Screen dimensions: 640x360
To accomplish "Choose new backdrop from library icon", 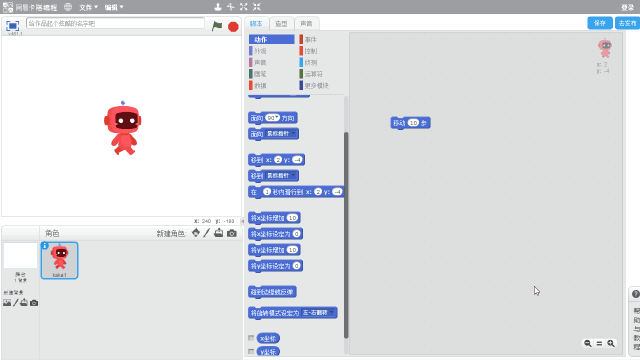I will [7, 303].
